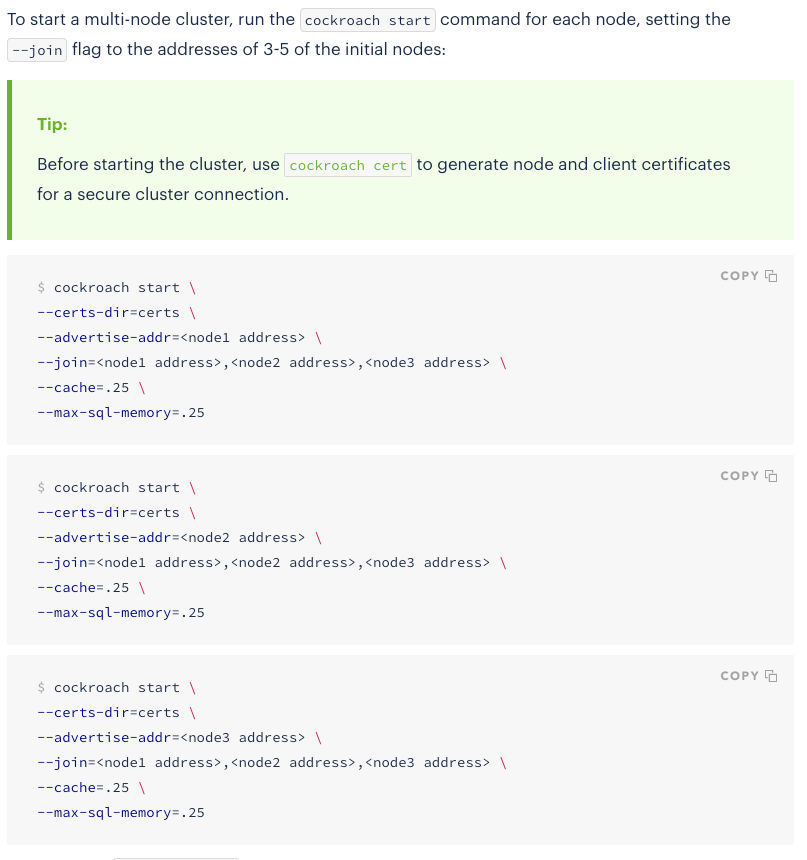Click the inline --join code snippet

(x=36, y=49)
